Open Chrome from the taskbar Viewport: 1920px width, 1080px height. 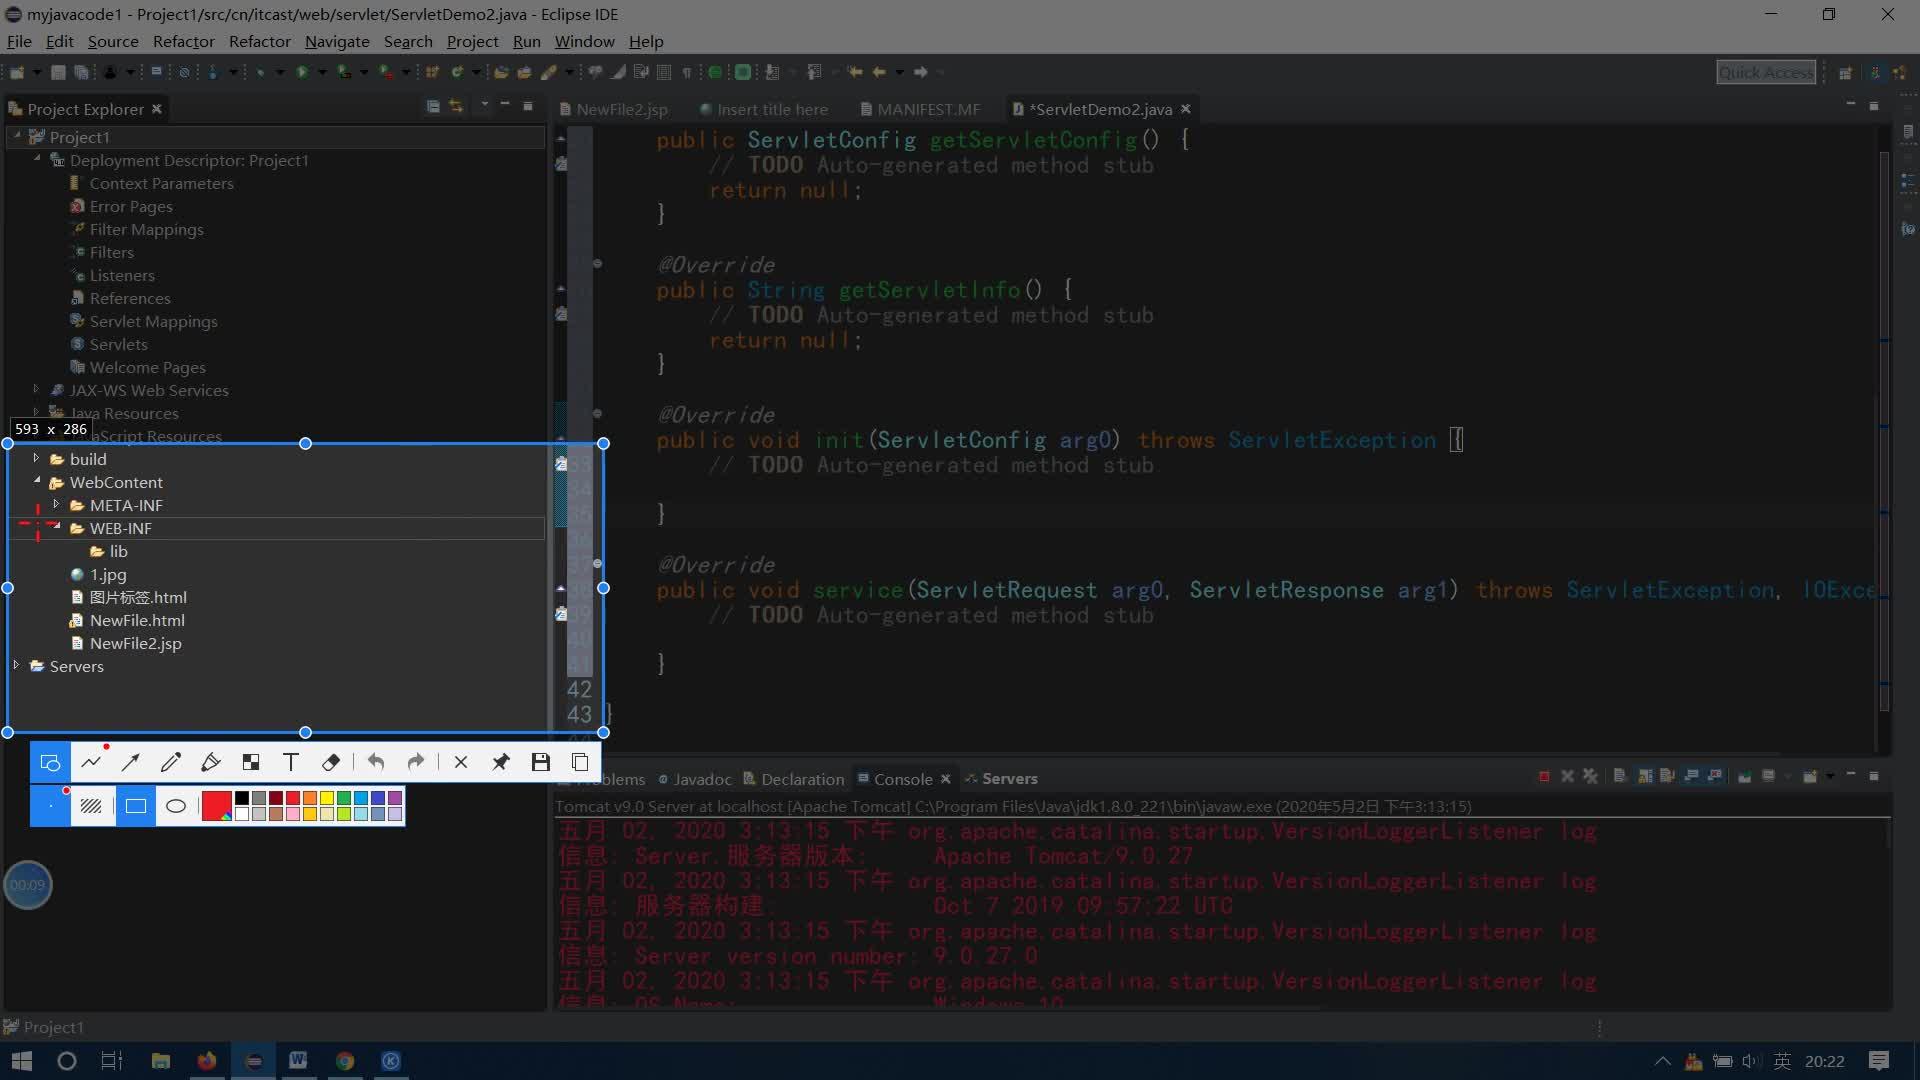(x=345, y=1061)
